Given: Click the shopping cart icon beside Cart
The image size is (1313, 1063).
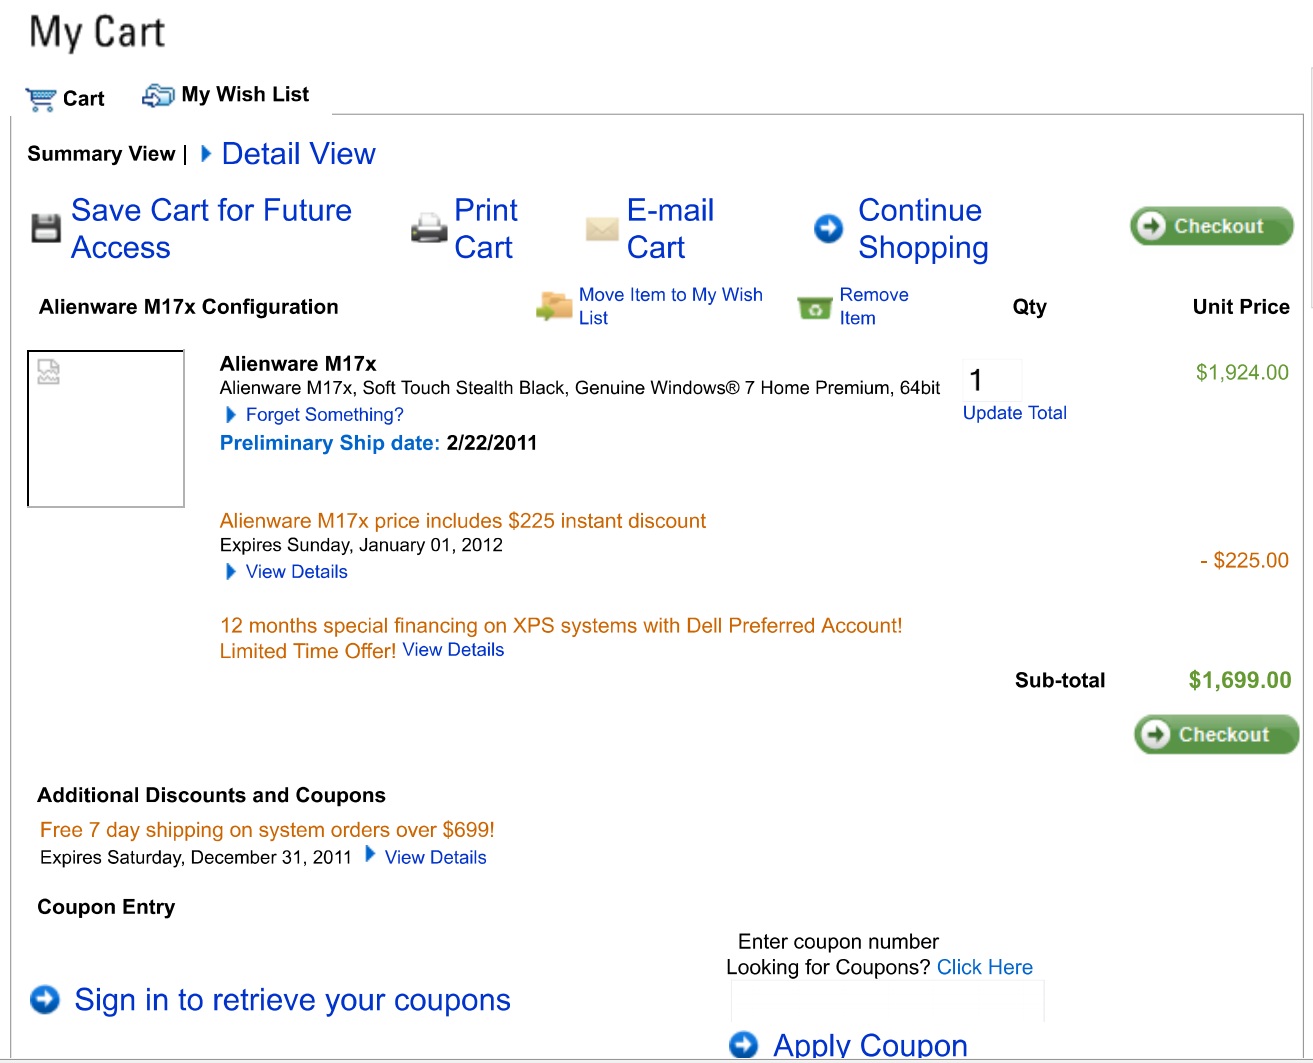Looking at the screenshot, I should point(41,99).
